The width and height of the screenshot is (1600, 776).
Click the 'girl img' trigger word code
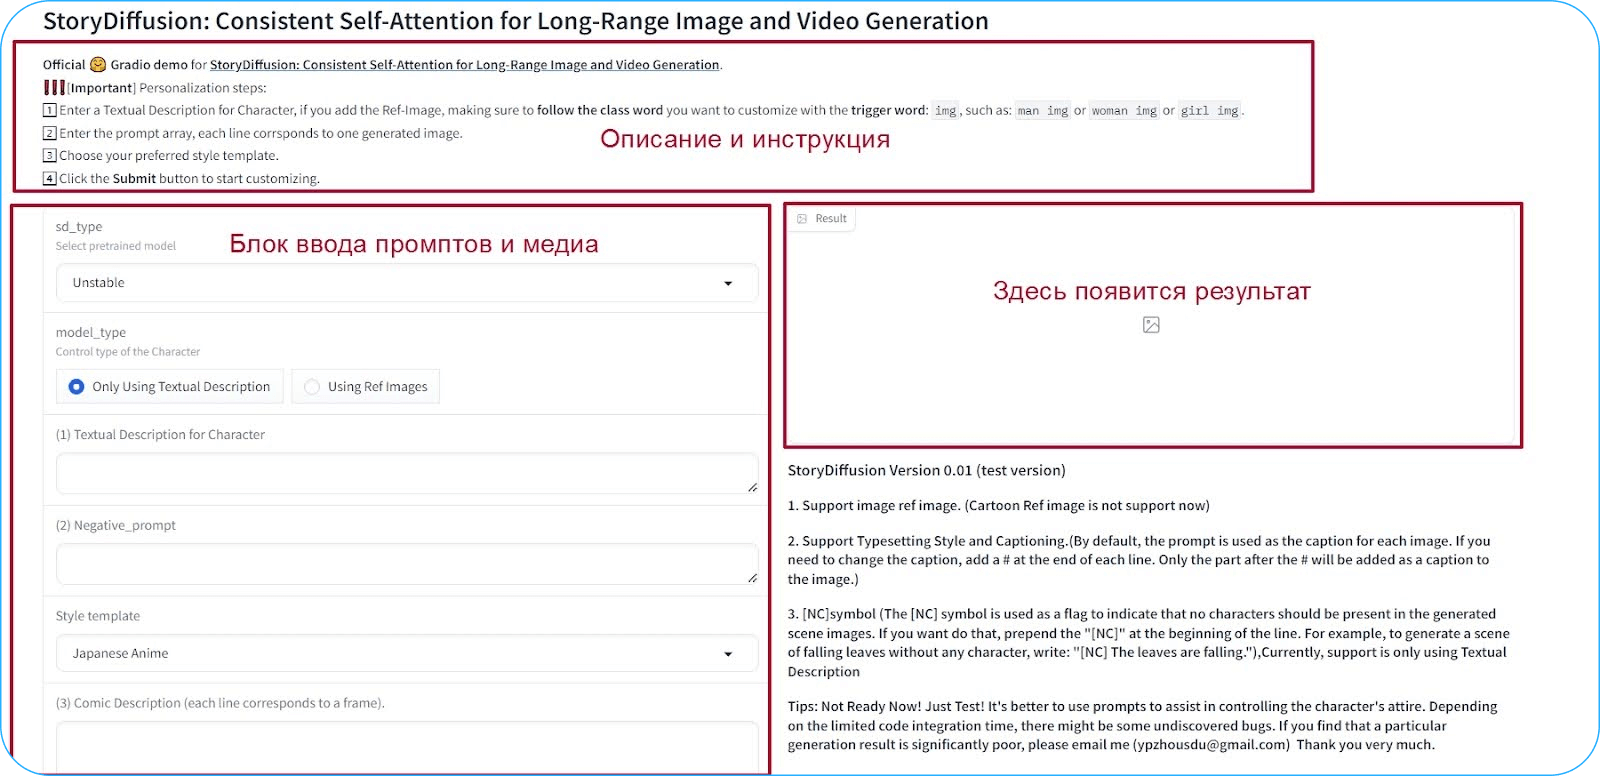1209,111
